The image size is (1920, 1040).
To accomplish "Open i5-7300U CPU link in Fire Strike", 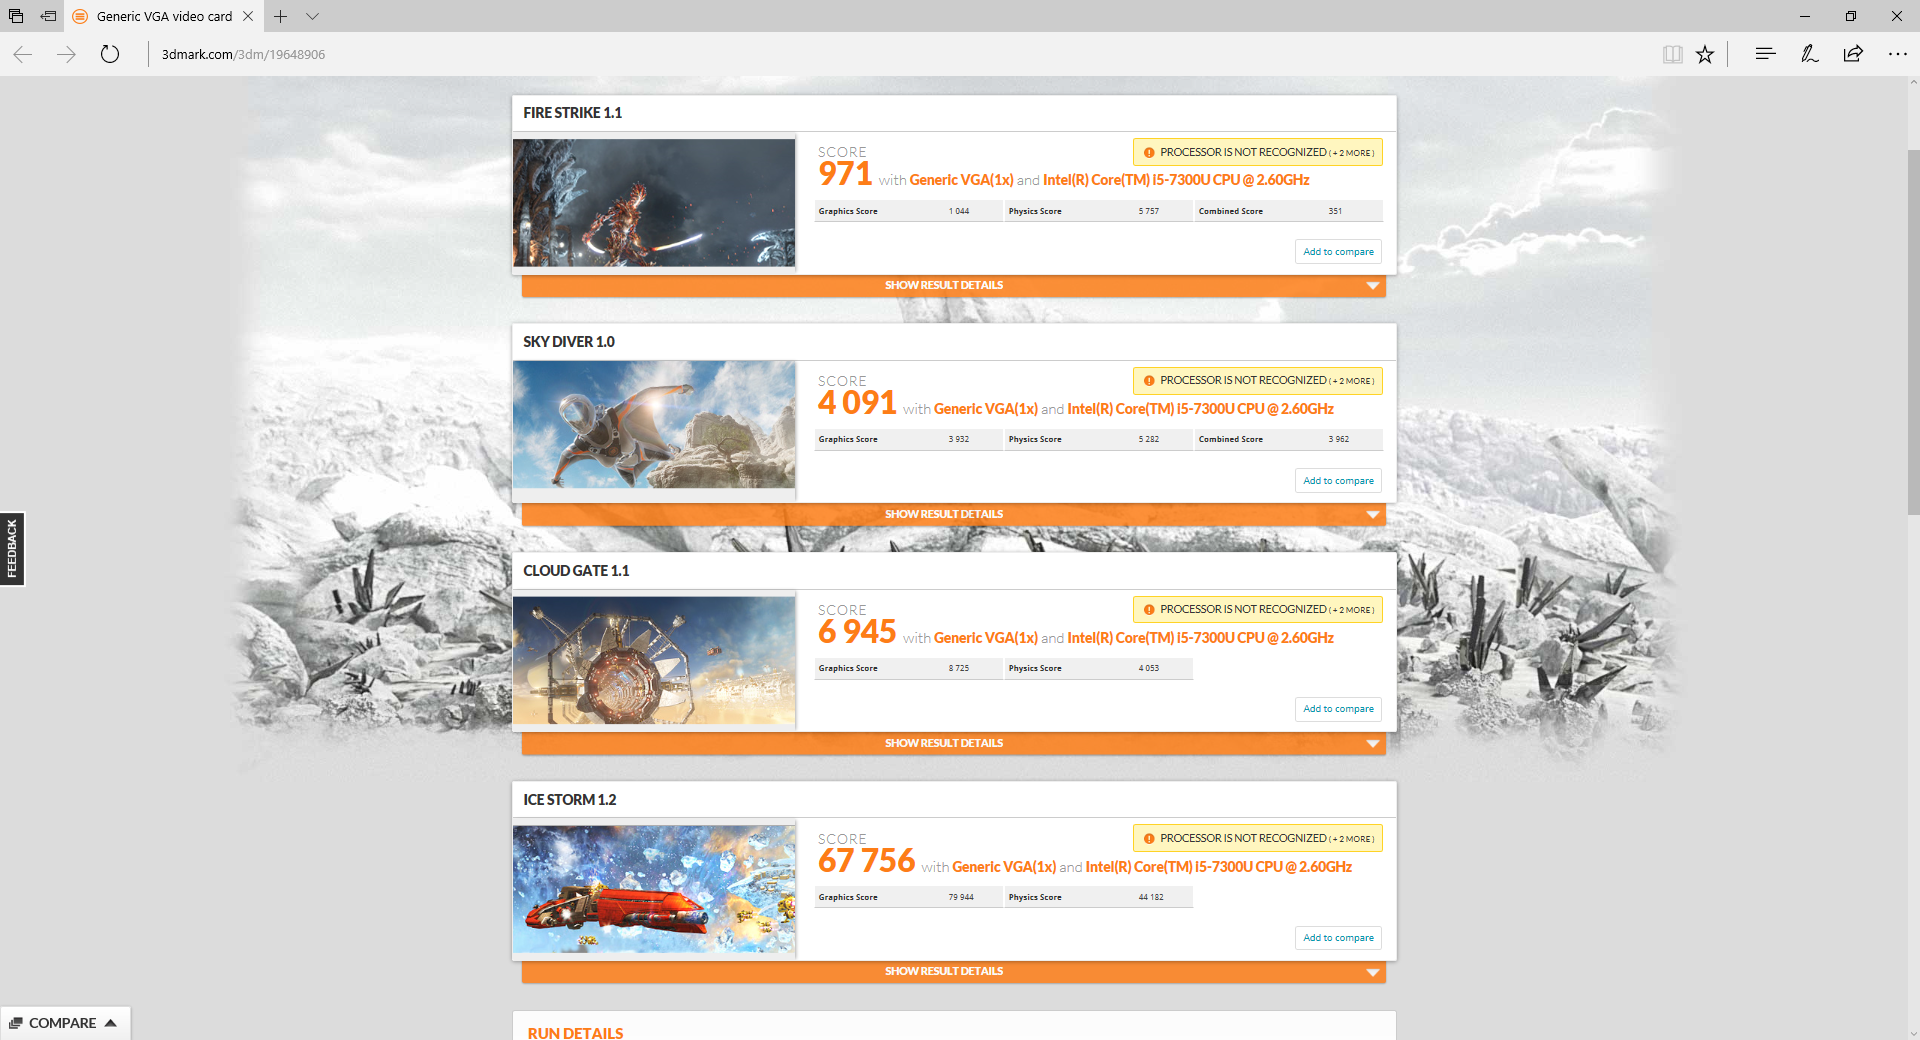I will point(1176,180).
